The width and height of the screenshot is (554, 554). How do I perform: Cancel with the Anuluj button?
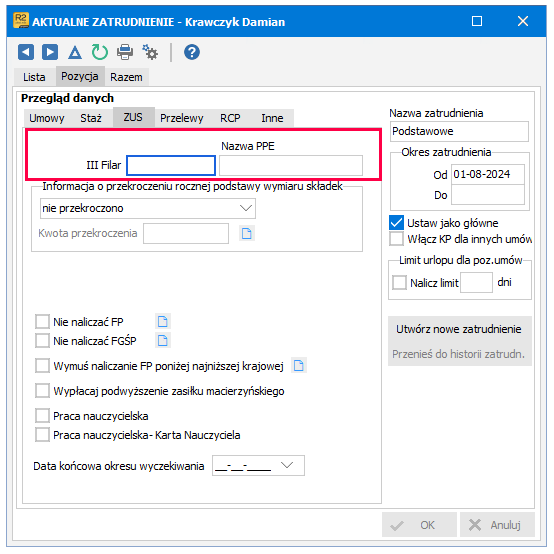(x=497, y=525)
